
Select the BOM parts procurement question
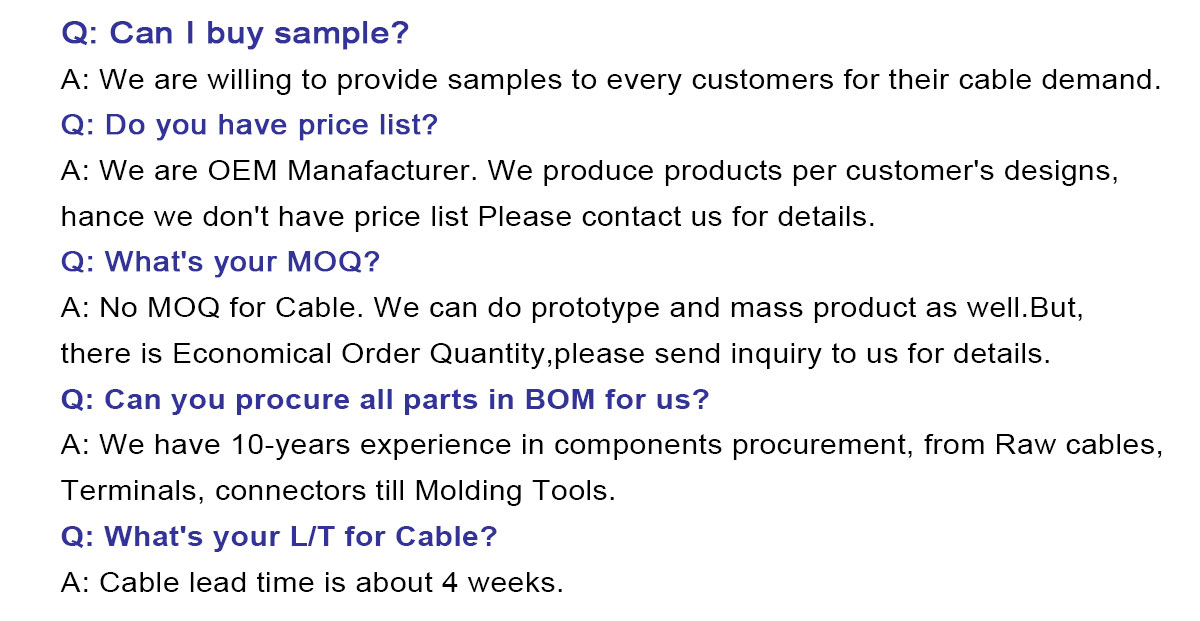385,400
